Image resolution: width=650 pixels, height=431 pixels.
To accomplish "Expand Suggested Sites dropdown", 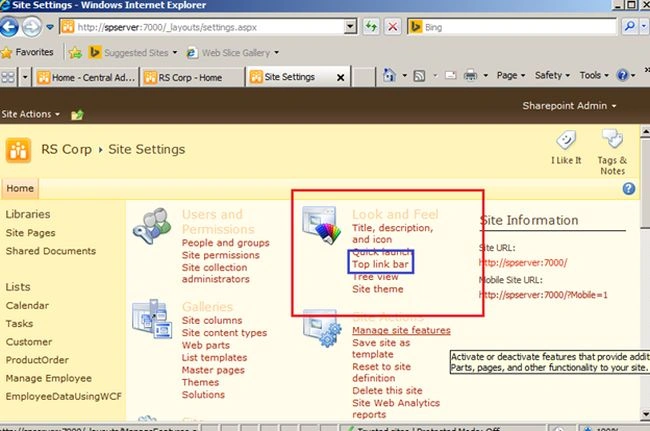I will click(175, 53).
